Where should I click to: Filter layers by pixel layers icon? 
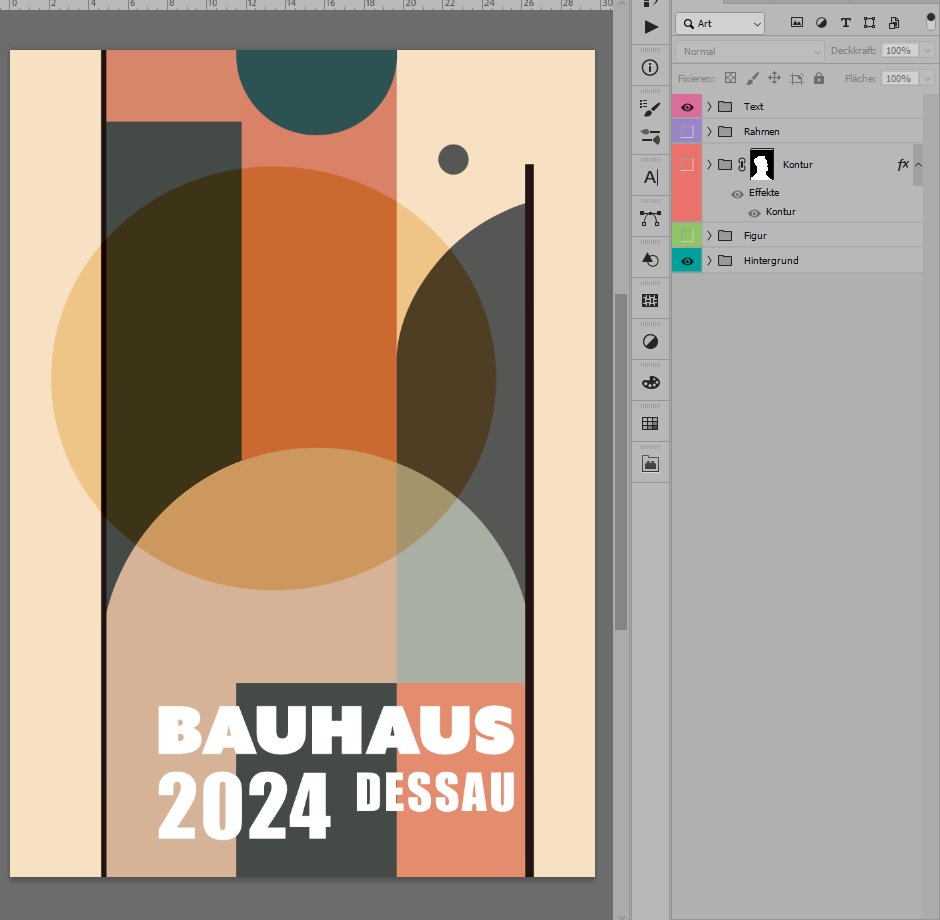[797, 23]
